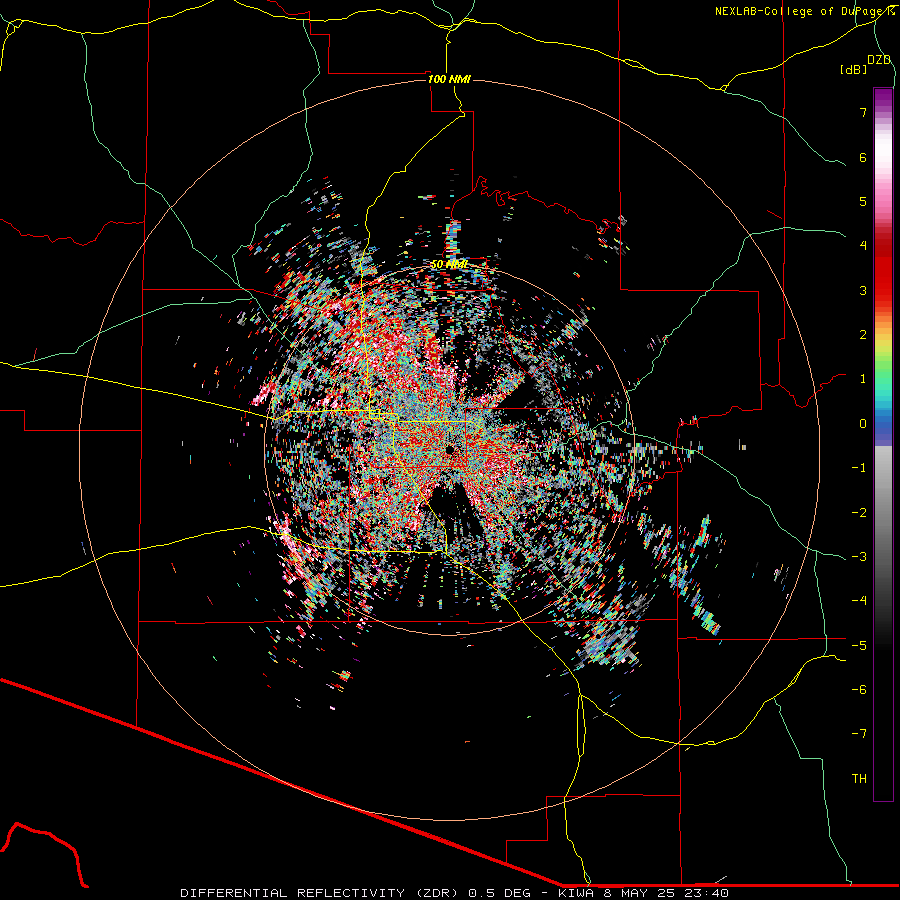Click the 3 dB value on color scale
Screen dimensions: 900x900
[x=863, y=290]
